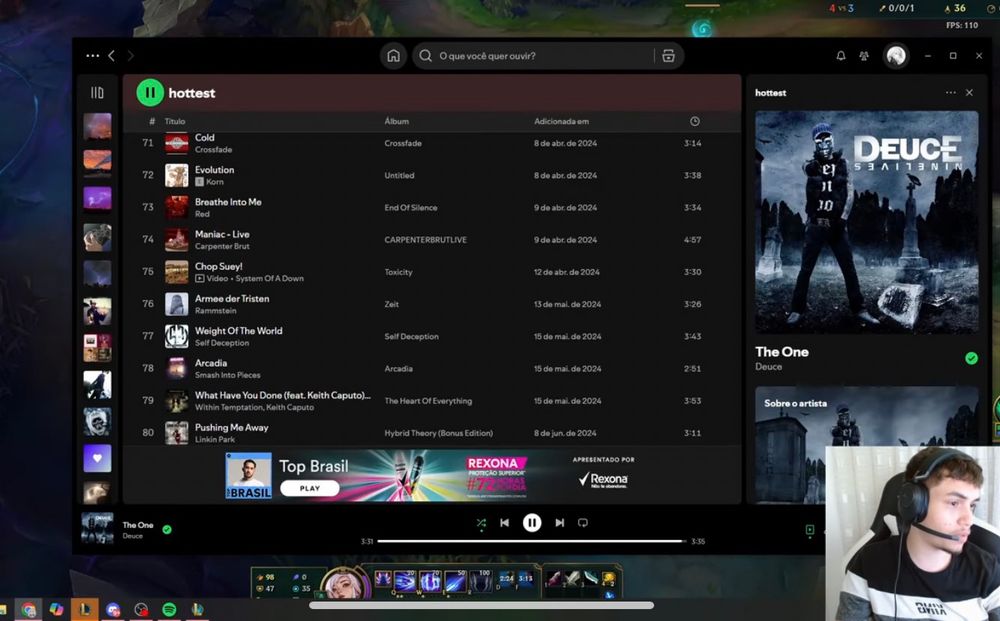The width and height of the screenshot is (1000, 621).
Task: Open 'The One' title in side panel
Action: 782,352
